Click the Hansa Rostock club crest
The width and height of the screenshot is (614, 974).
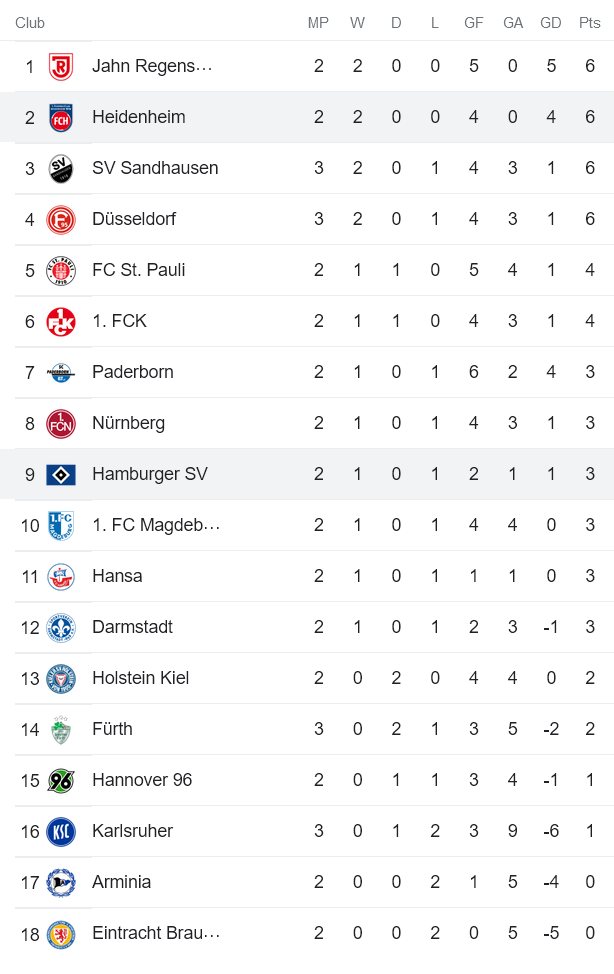61,575
